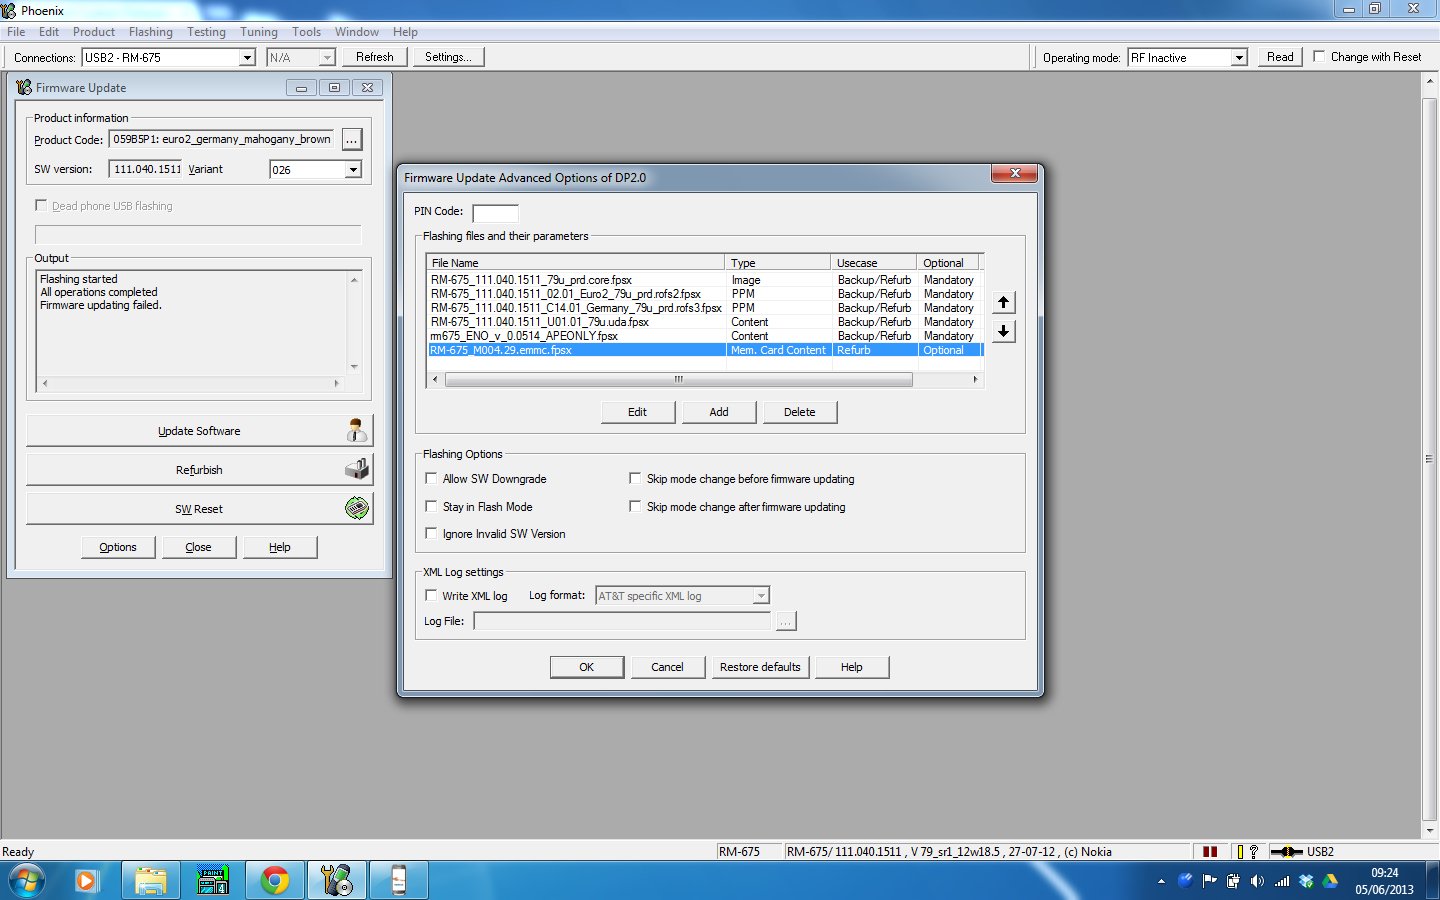Click the phone application taskbar icon
This screenshot has height=900, width=1440.
(398, 881)
